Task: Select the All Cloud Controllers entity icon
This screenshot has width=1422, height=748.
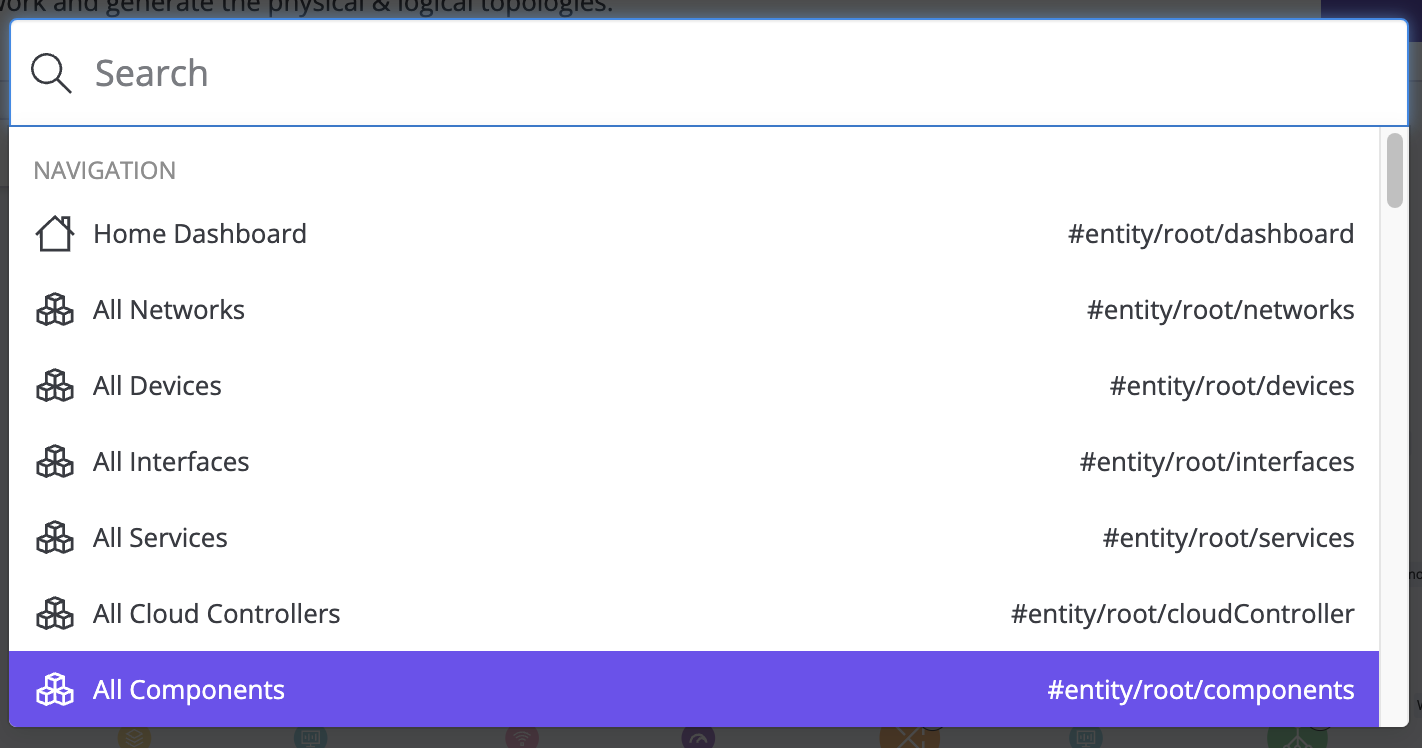Action: click(55, 613)
